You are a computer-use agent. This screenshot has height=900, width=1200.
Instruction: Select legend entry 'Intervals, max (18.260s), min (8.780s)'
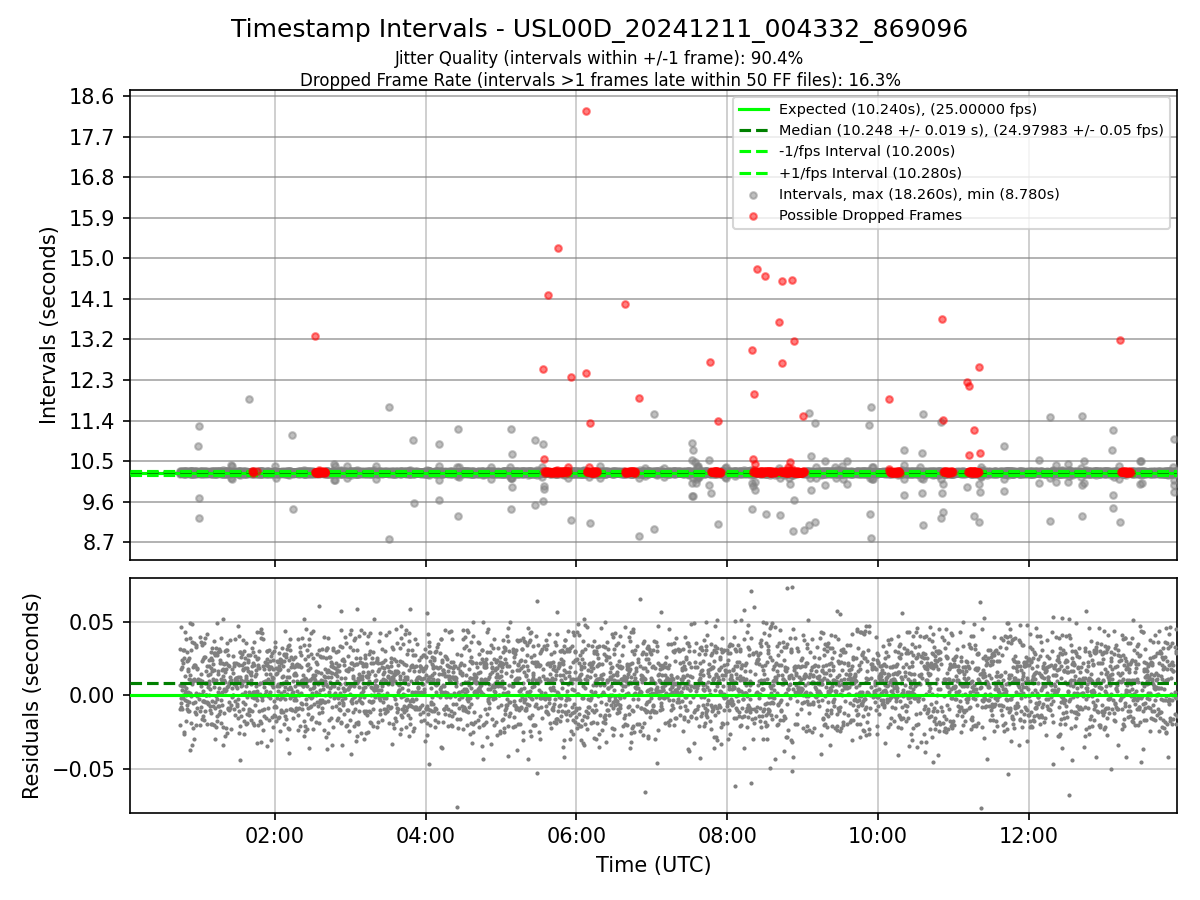919,194
